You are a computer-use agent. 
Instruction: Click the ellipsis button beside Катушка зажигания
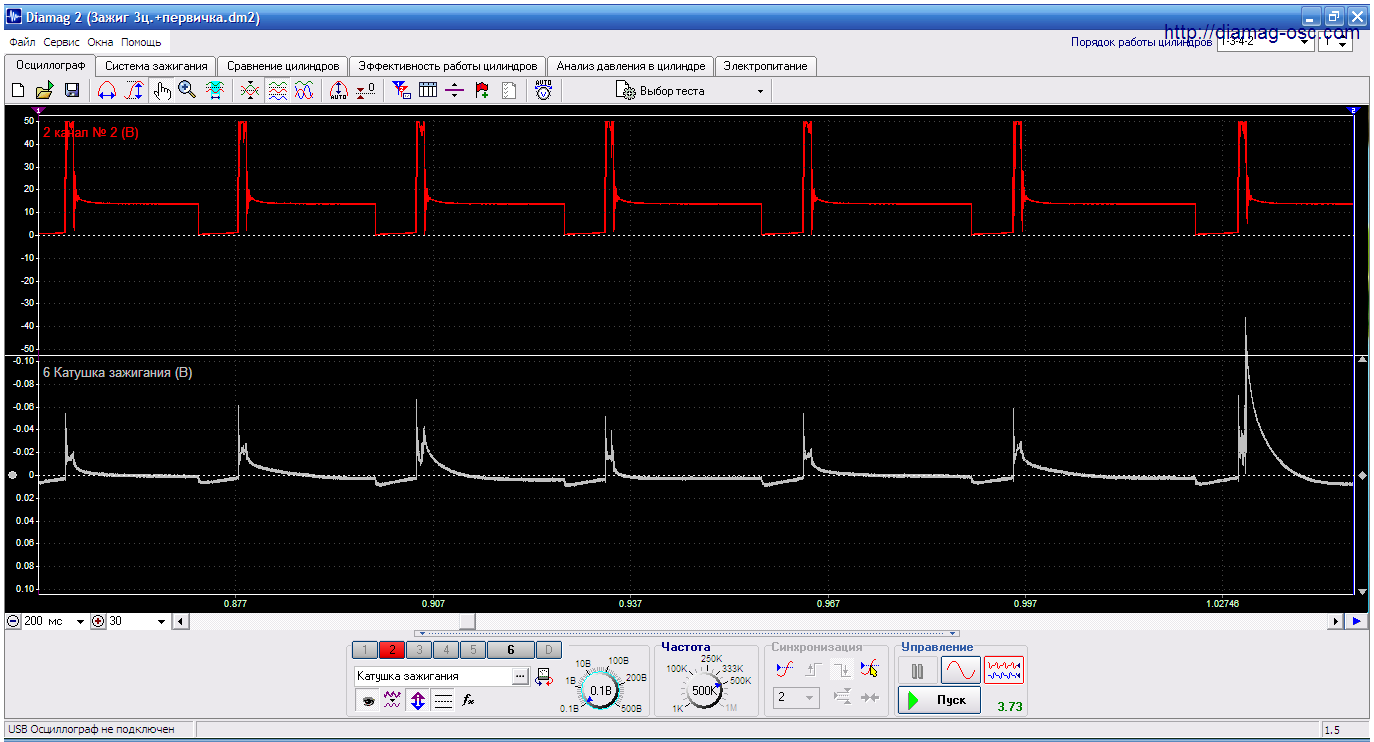[520, 677]
